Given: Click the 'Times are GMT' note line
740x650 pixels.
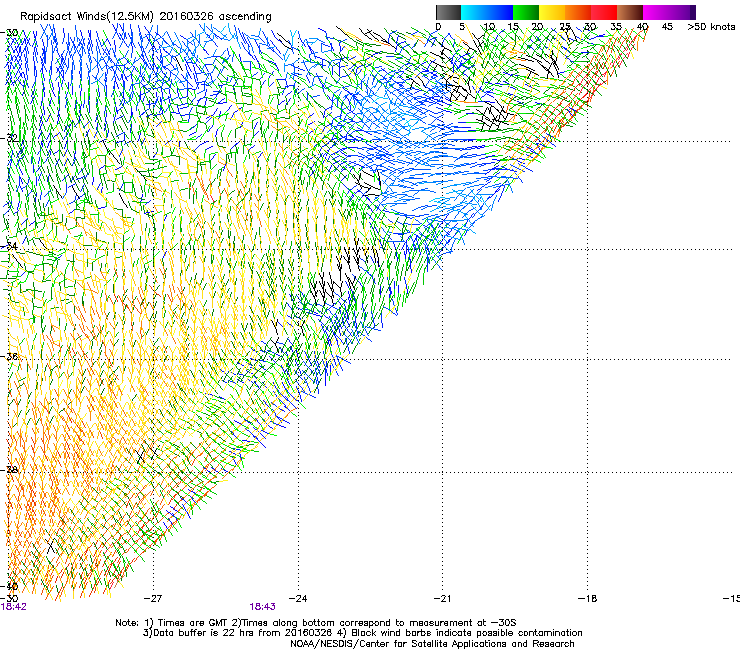Looking at the screenshot, I should (316, 623).
